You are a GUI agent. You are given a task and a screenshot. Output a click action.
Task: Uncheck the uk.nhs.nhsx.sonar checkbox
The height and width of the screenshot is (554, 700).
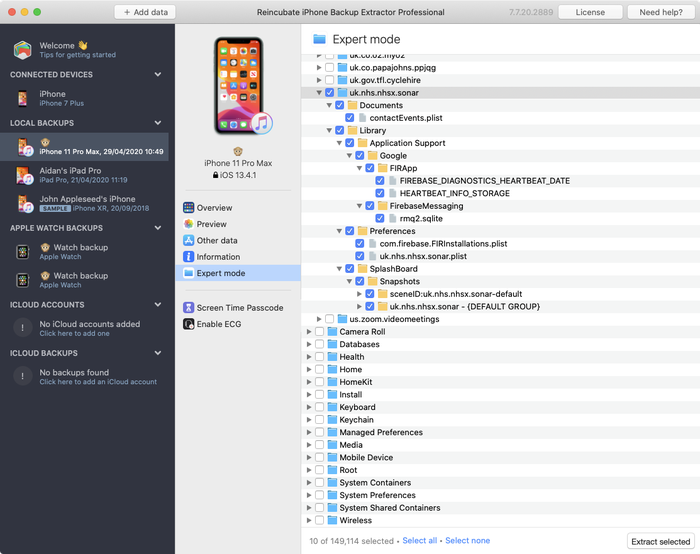tap(329, 93)
